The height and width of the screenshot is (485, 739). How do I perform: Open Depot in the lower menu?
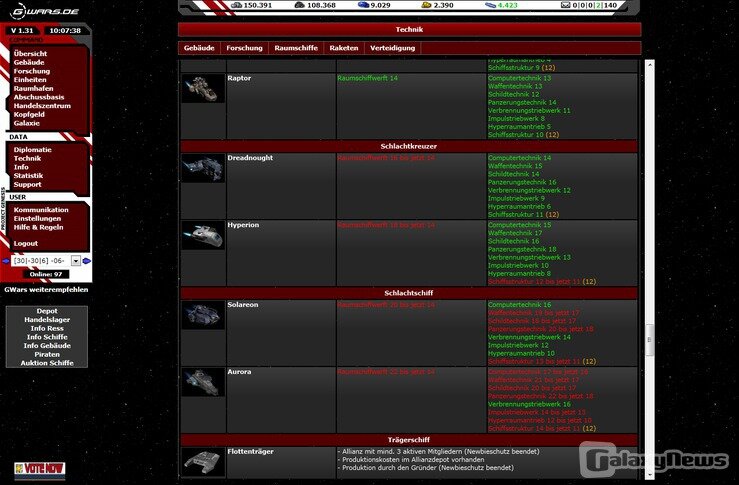47,311
